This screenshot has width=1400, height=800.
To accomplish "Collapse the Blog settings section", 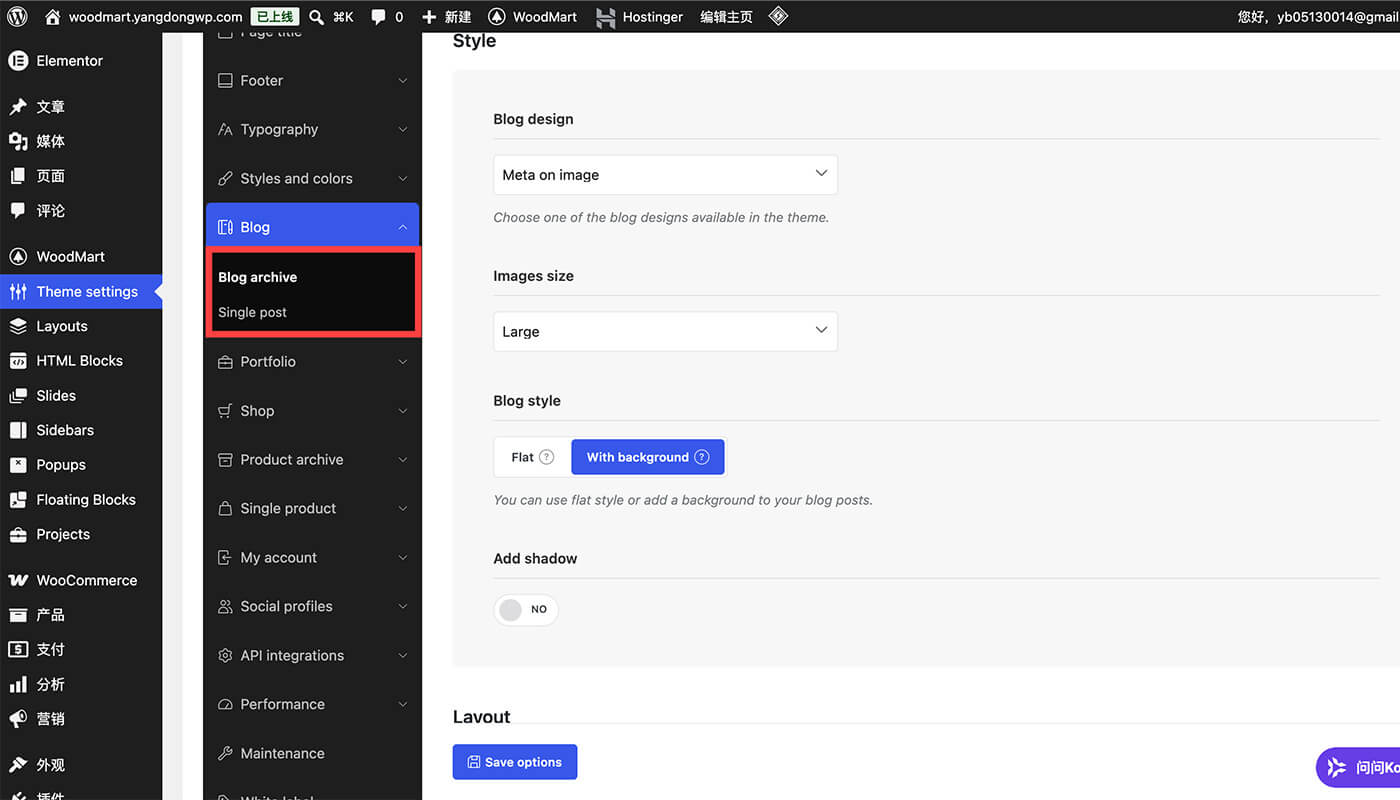I will click(312, 227).
